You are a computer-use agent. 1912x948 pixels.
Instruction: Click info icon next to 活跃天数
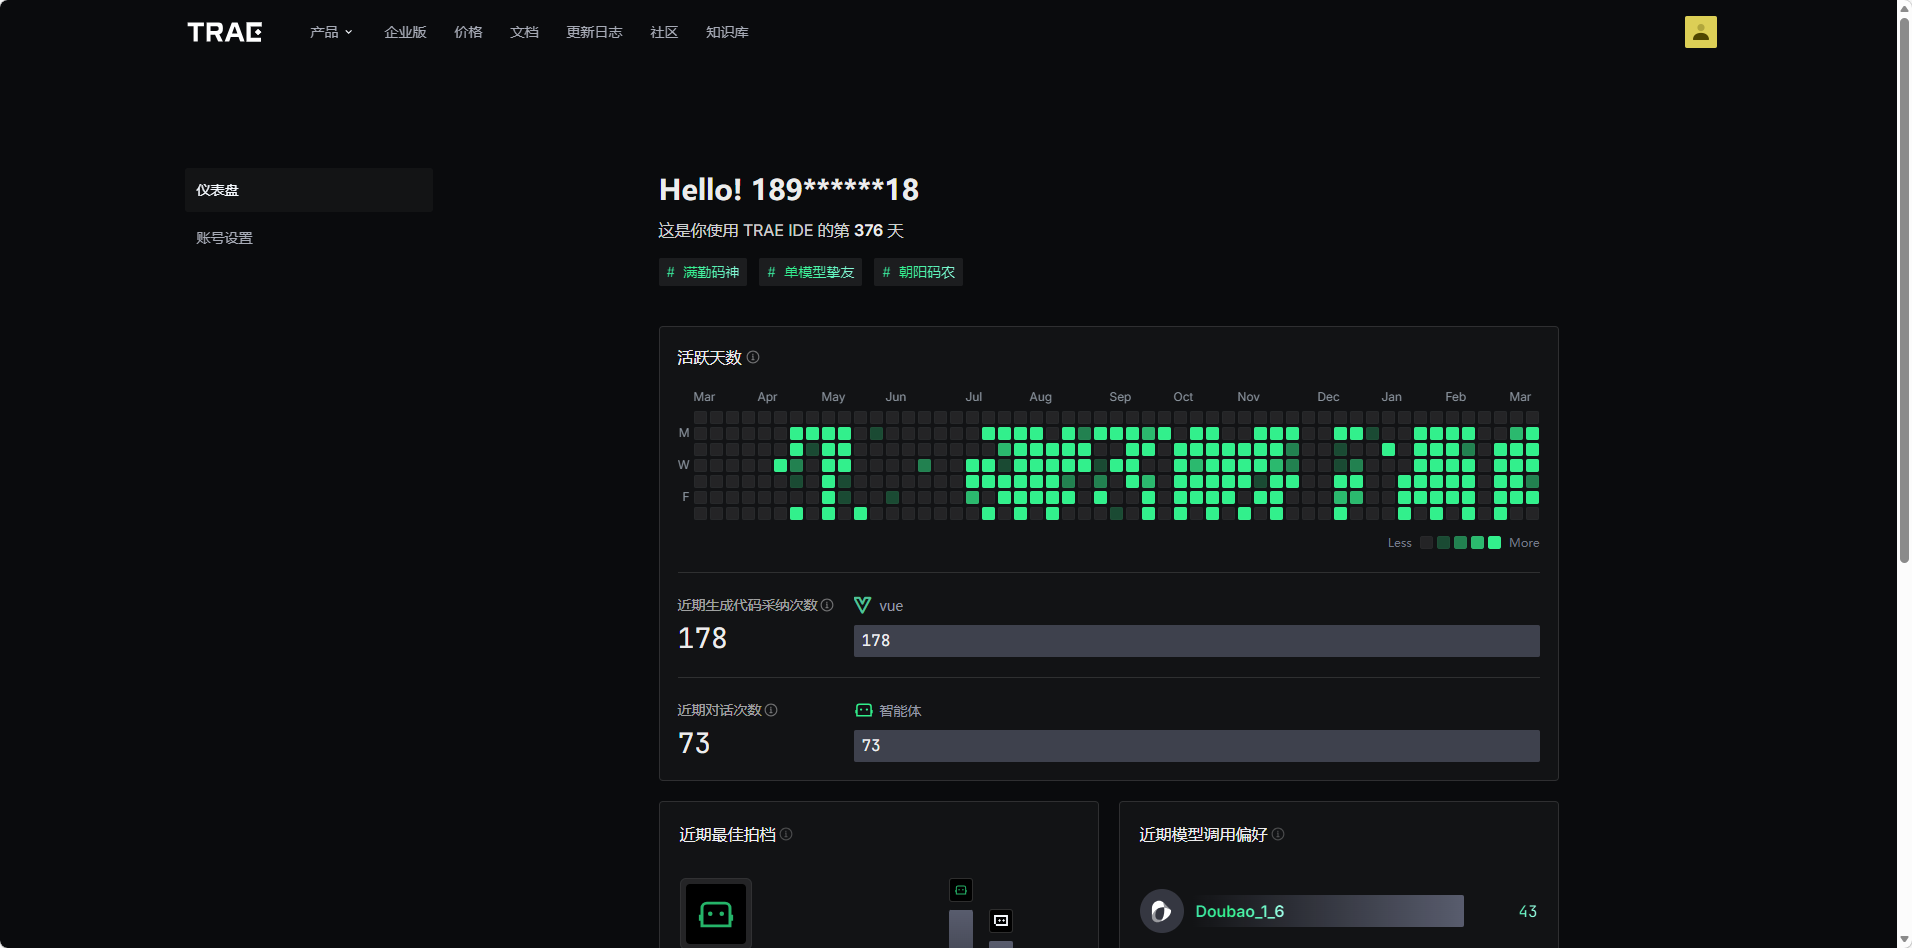pos(753,357)
